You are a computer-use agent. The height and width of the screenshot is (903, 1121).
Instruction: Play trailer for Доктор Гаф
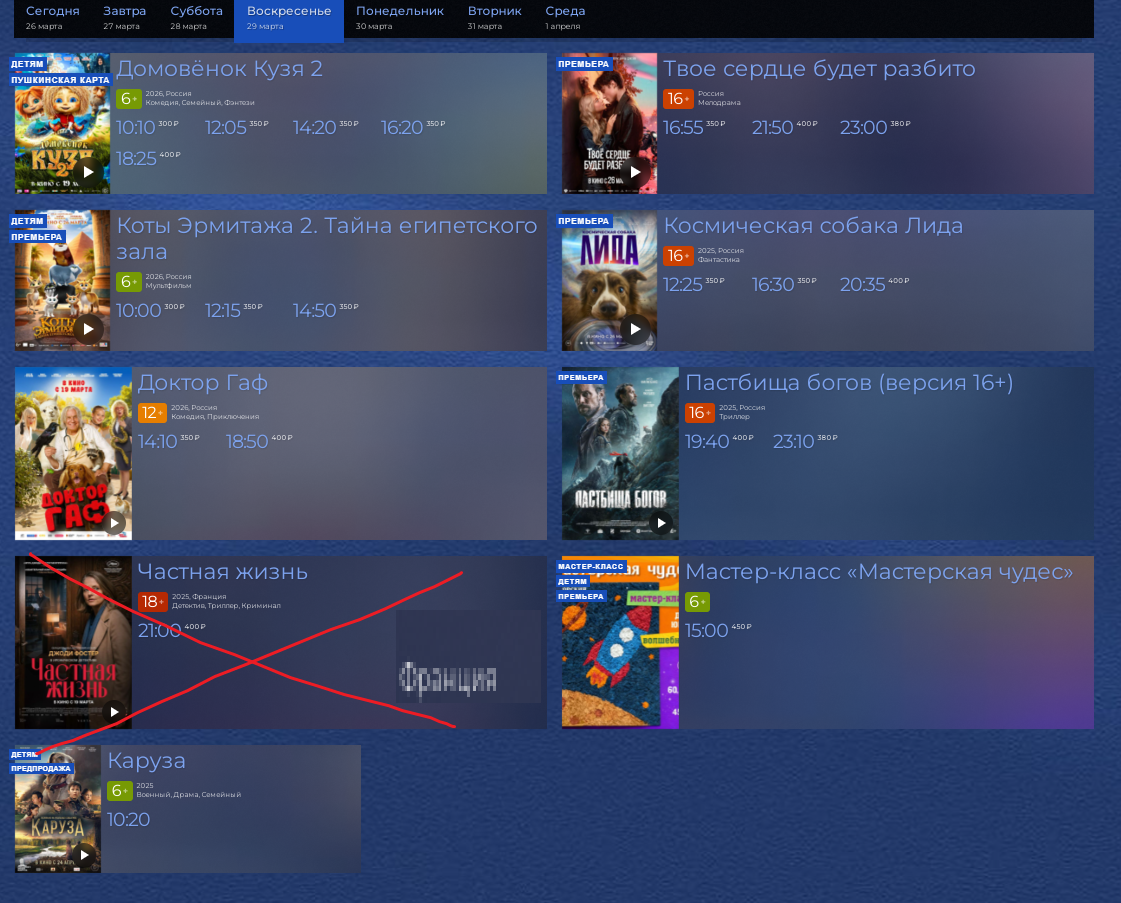pos(114,523)
